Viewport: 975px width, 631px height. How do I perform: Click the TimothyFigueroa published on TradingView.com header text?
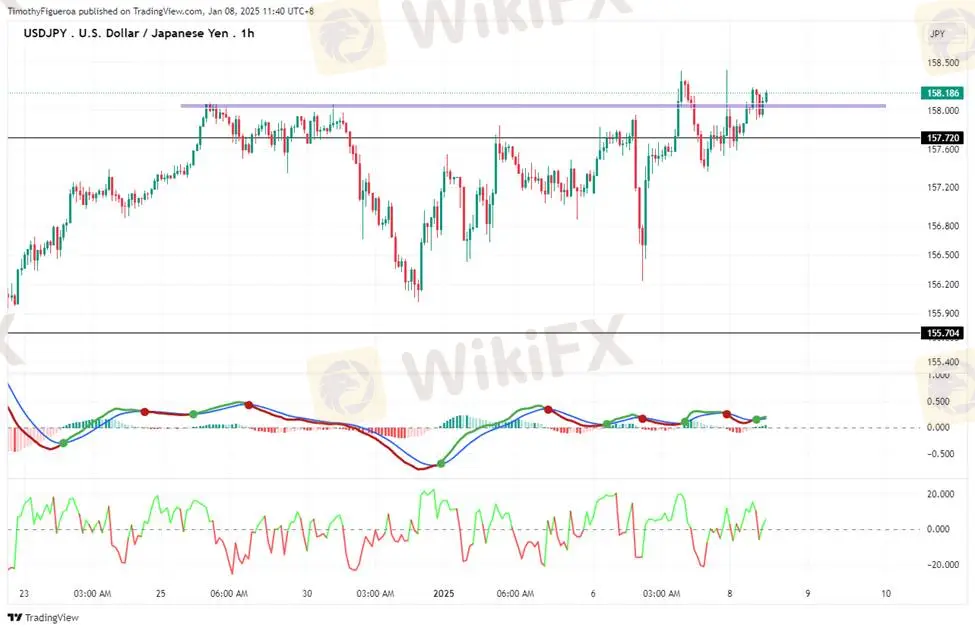[160, 11]
